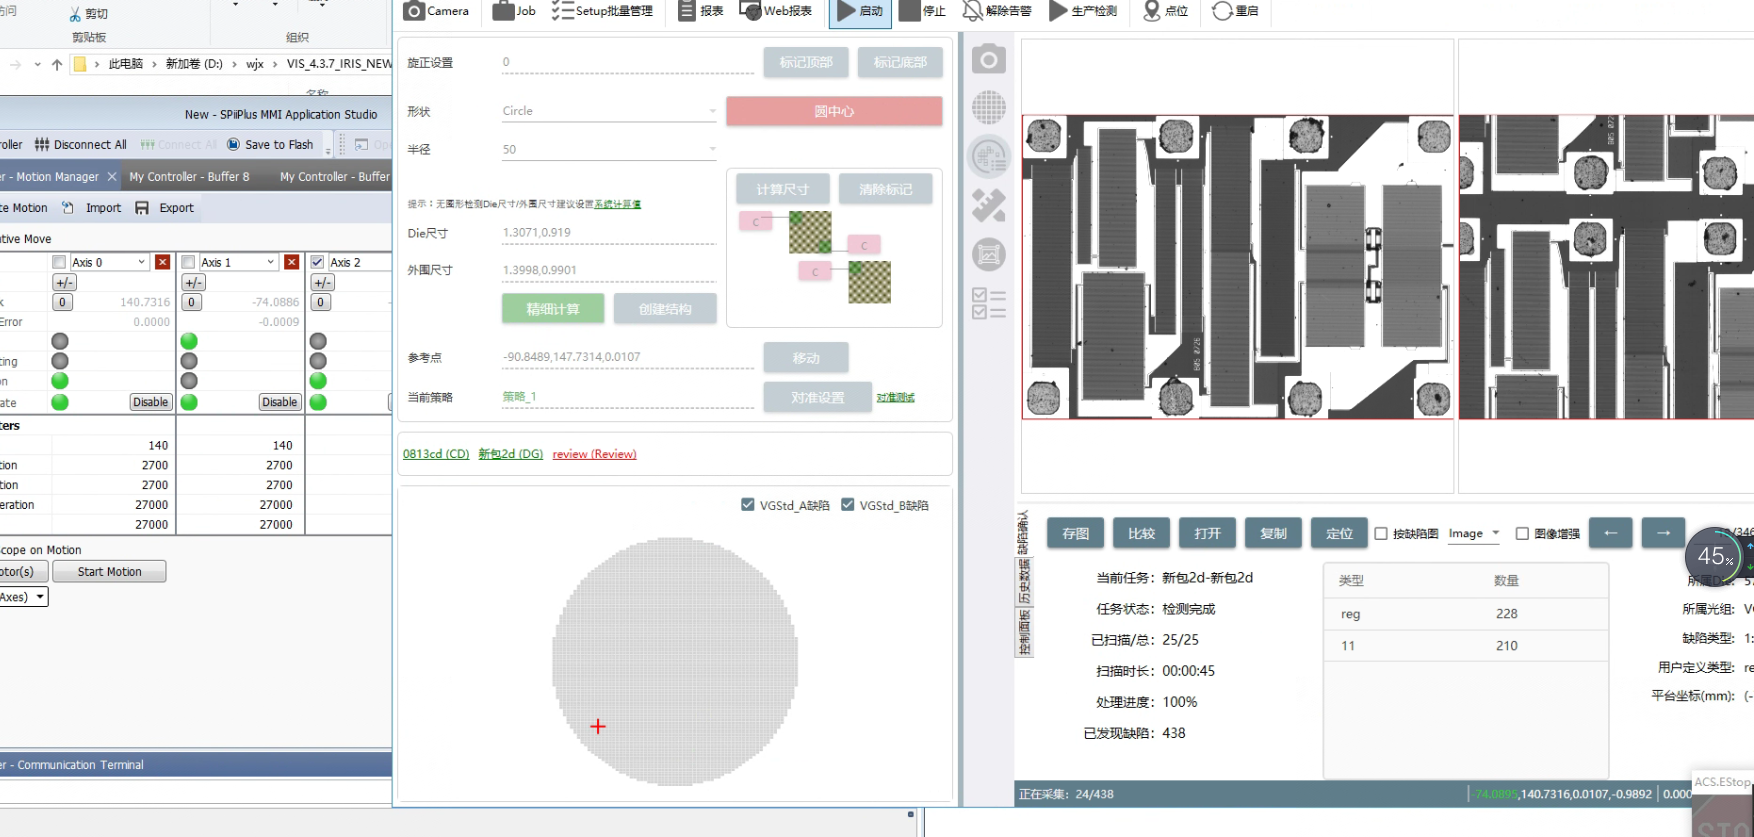This screenshot has height=837, width=1754.
Task: Open the 控制面板 vertical tab
Action: point(1023,633)
